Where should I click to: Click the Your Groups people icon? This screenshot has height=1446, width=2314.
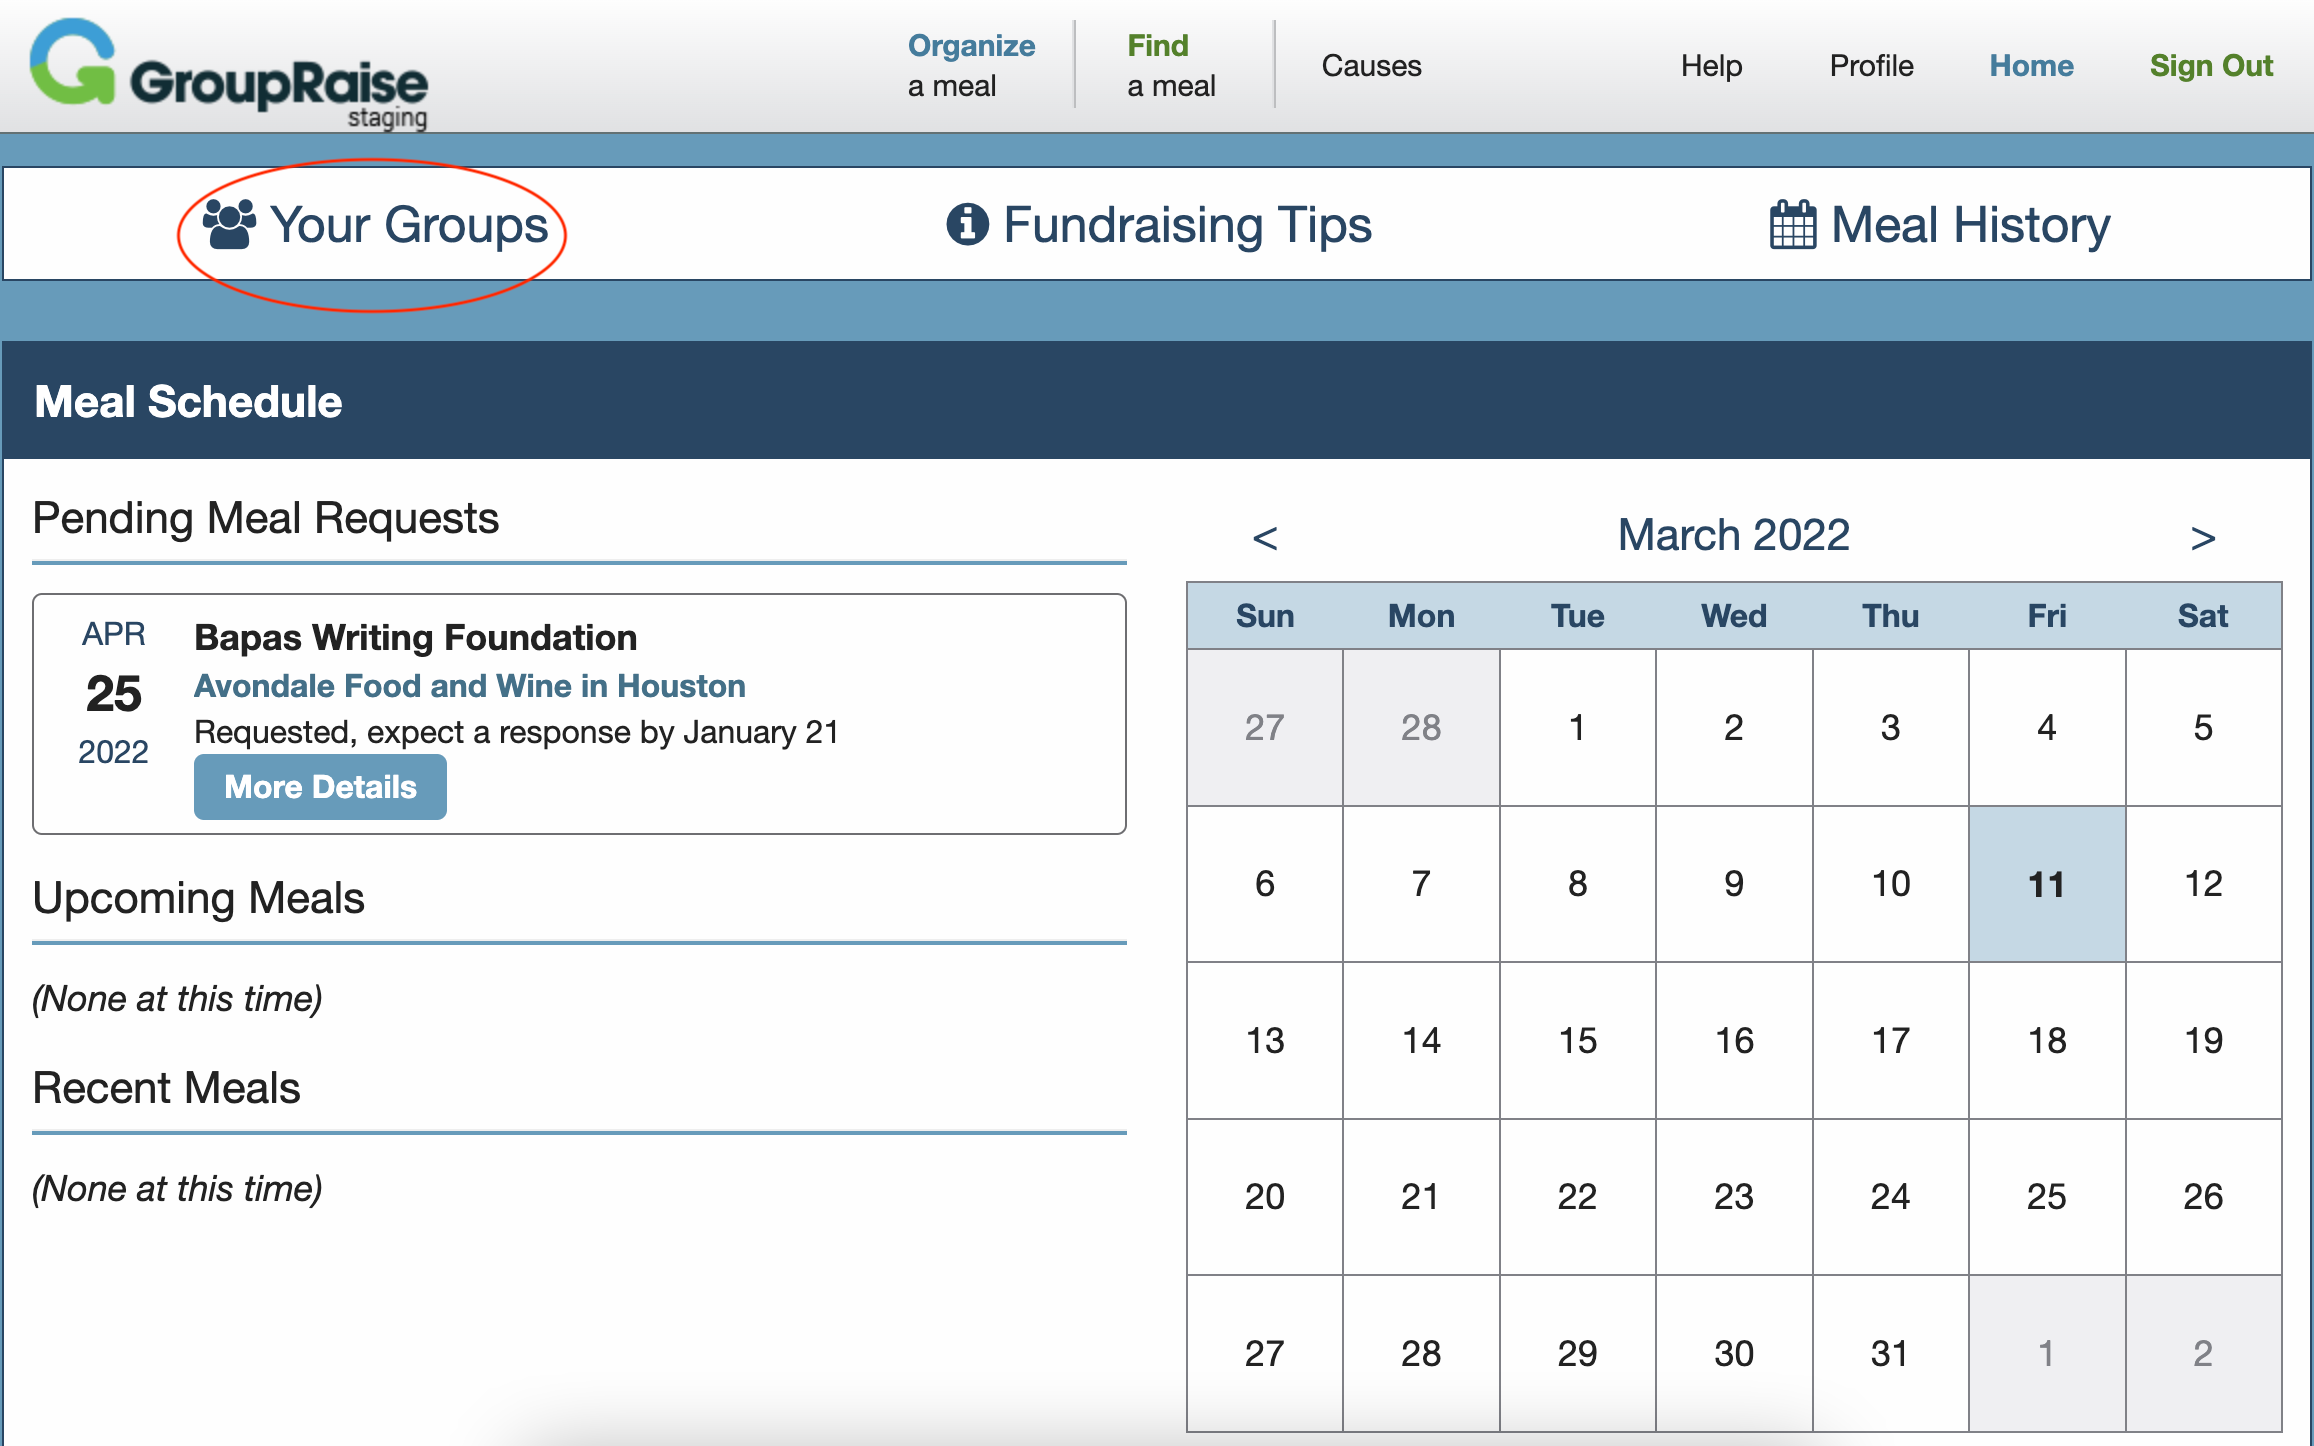[229, 225]
